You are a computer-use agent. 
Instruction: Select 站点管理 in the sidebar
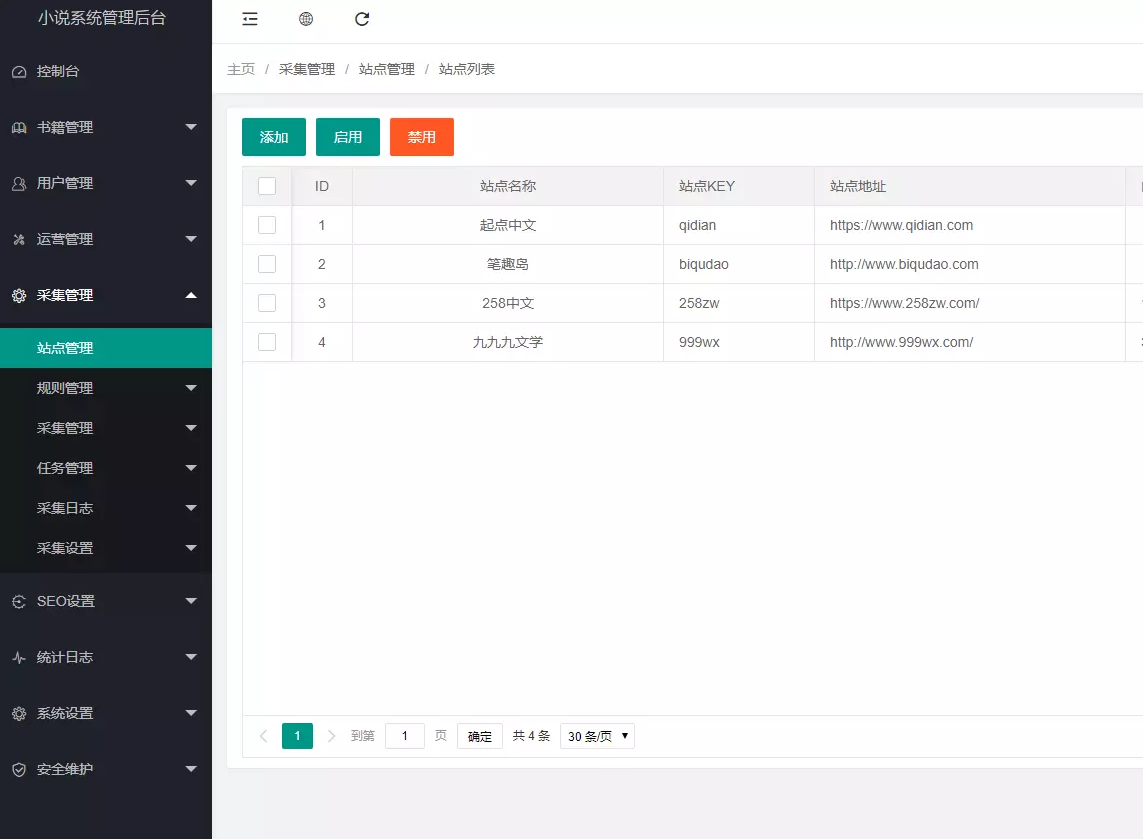pyautogui.click(x=106, y=348)
